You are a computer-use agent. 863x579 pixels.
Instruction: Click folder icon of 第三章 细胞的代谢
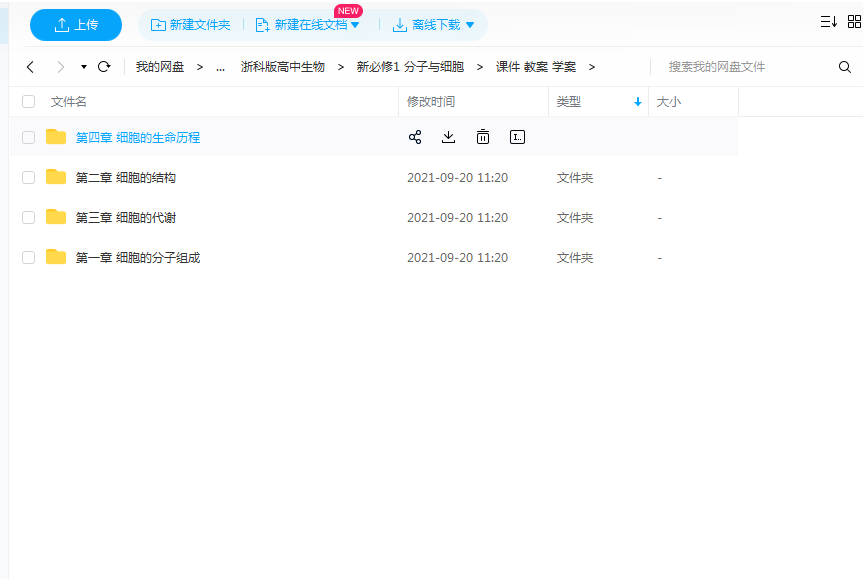(x=56, y=217)
